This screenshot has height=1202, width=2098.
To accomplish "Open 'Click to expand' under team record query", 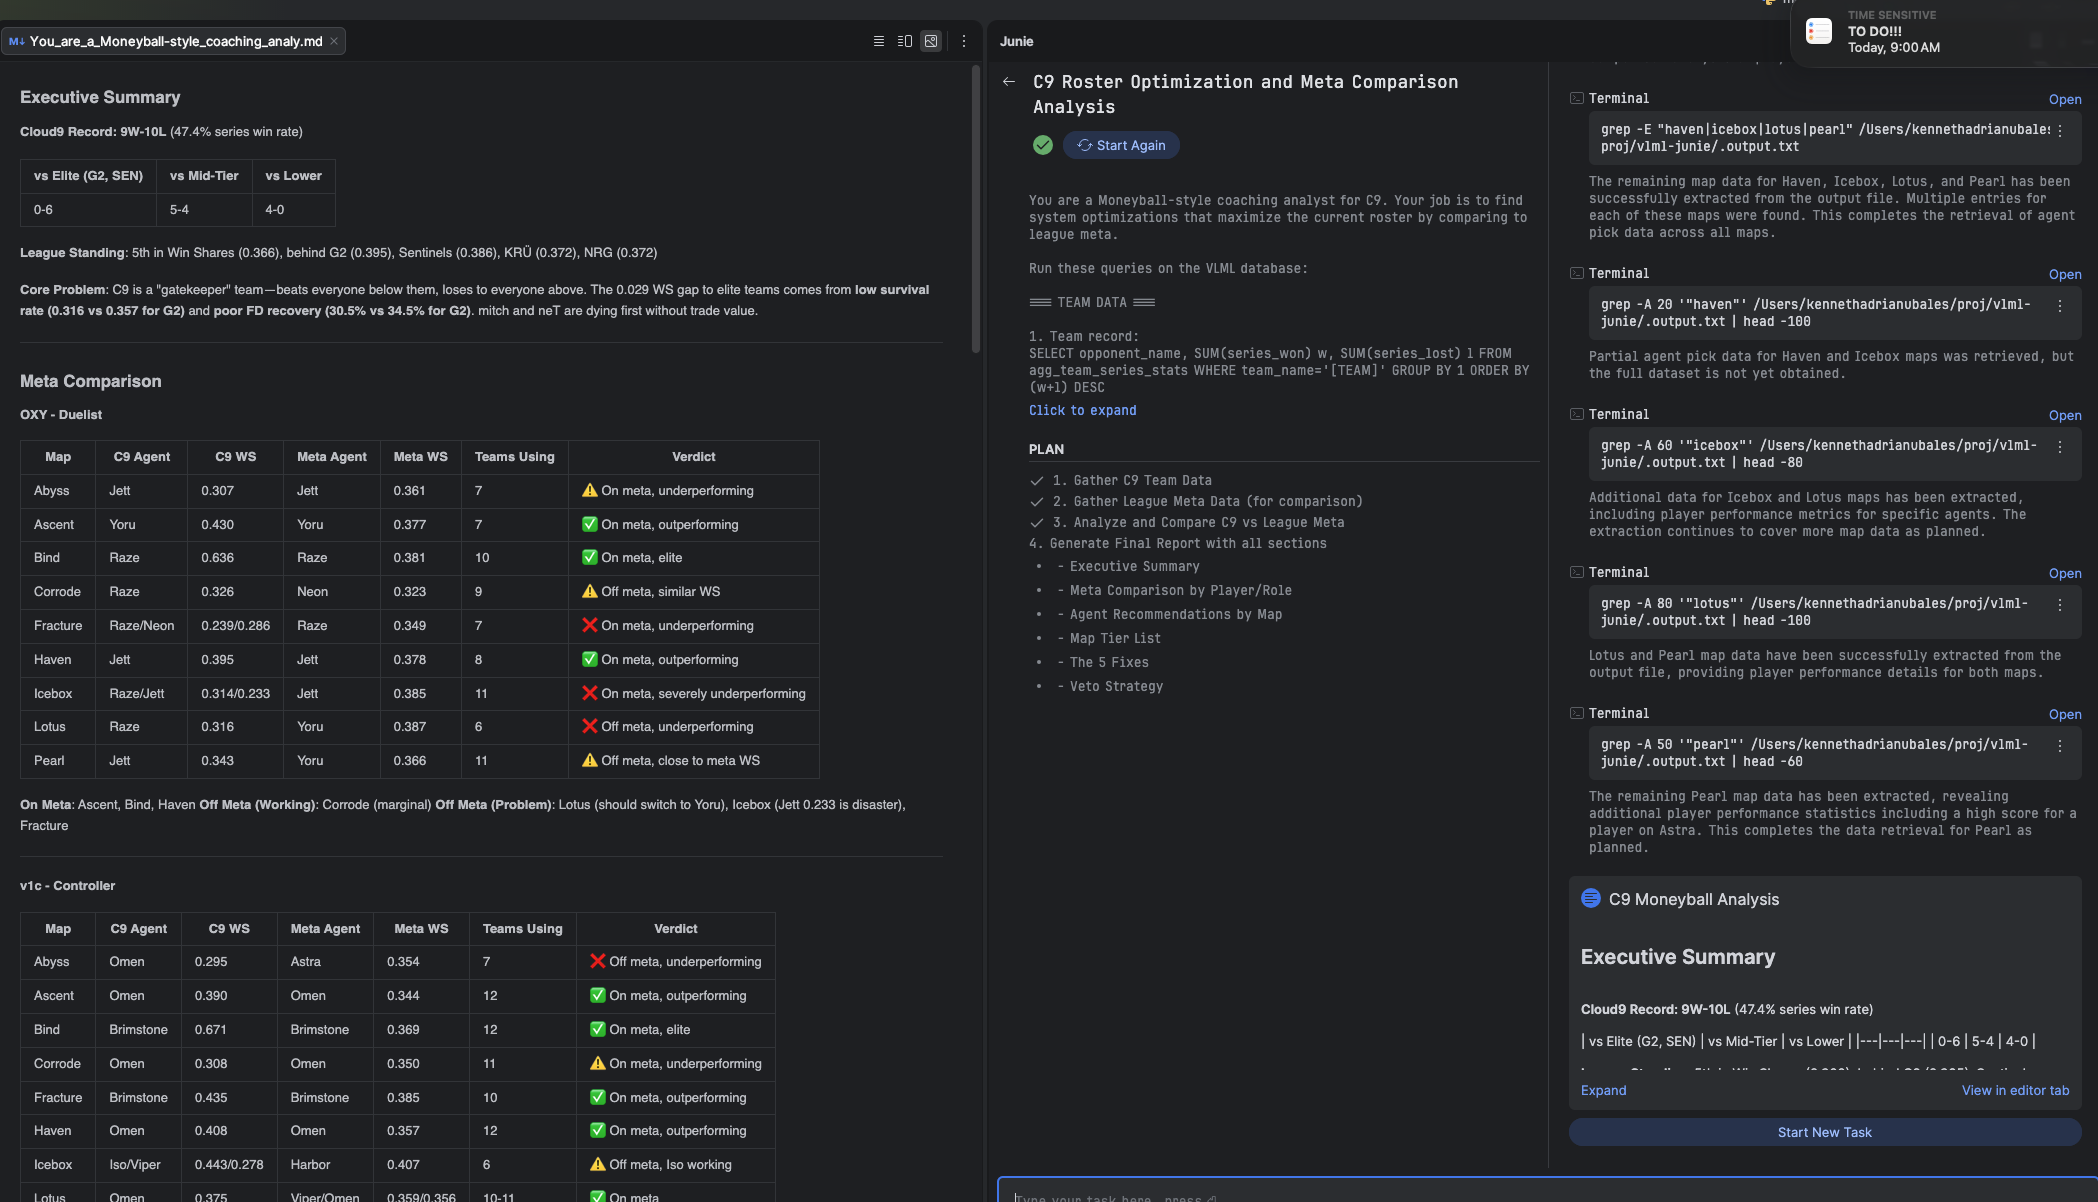I will click(1082, 410).
